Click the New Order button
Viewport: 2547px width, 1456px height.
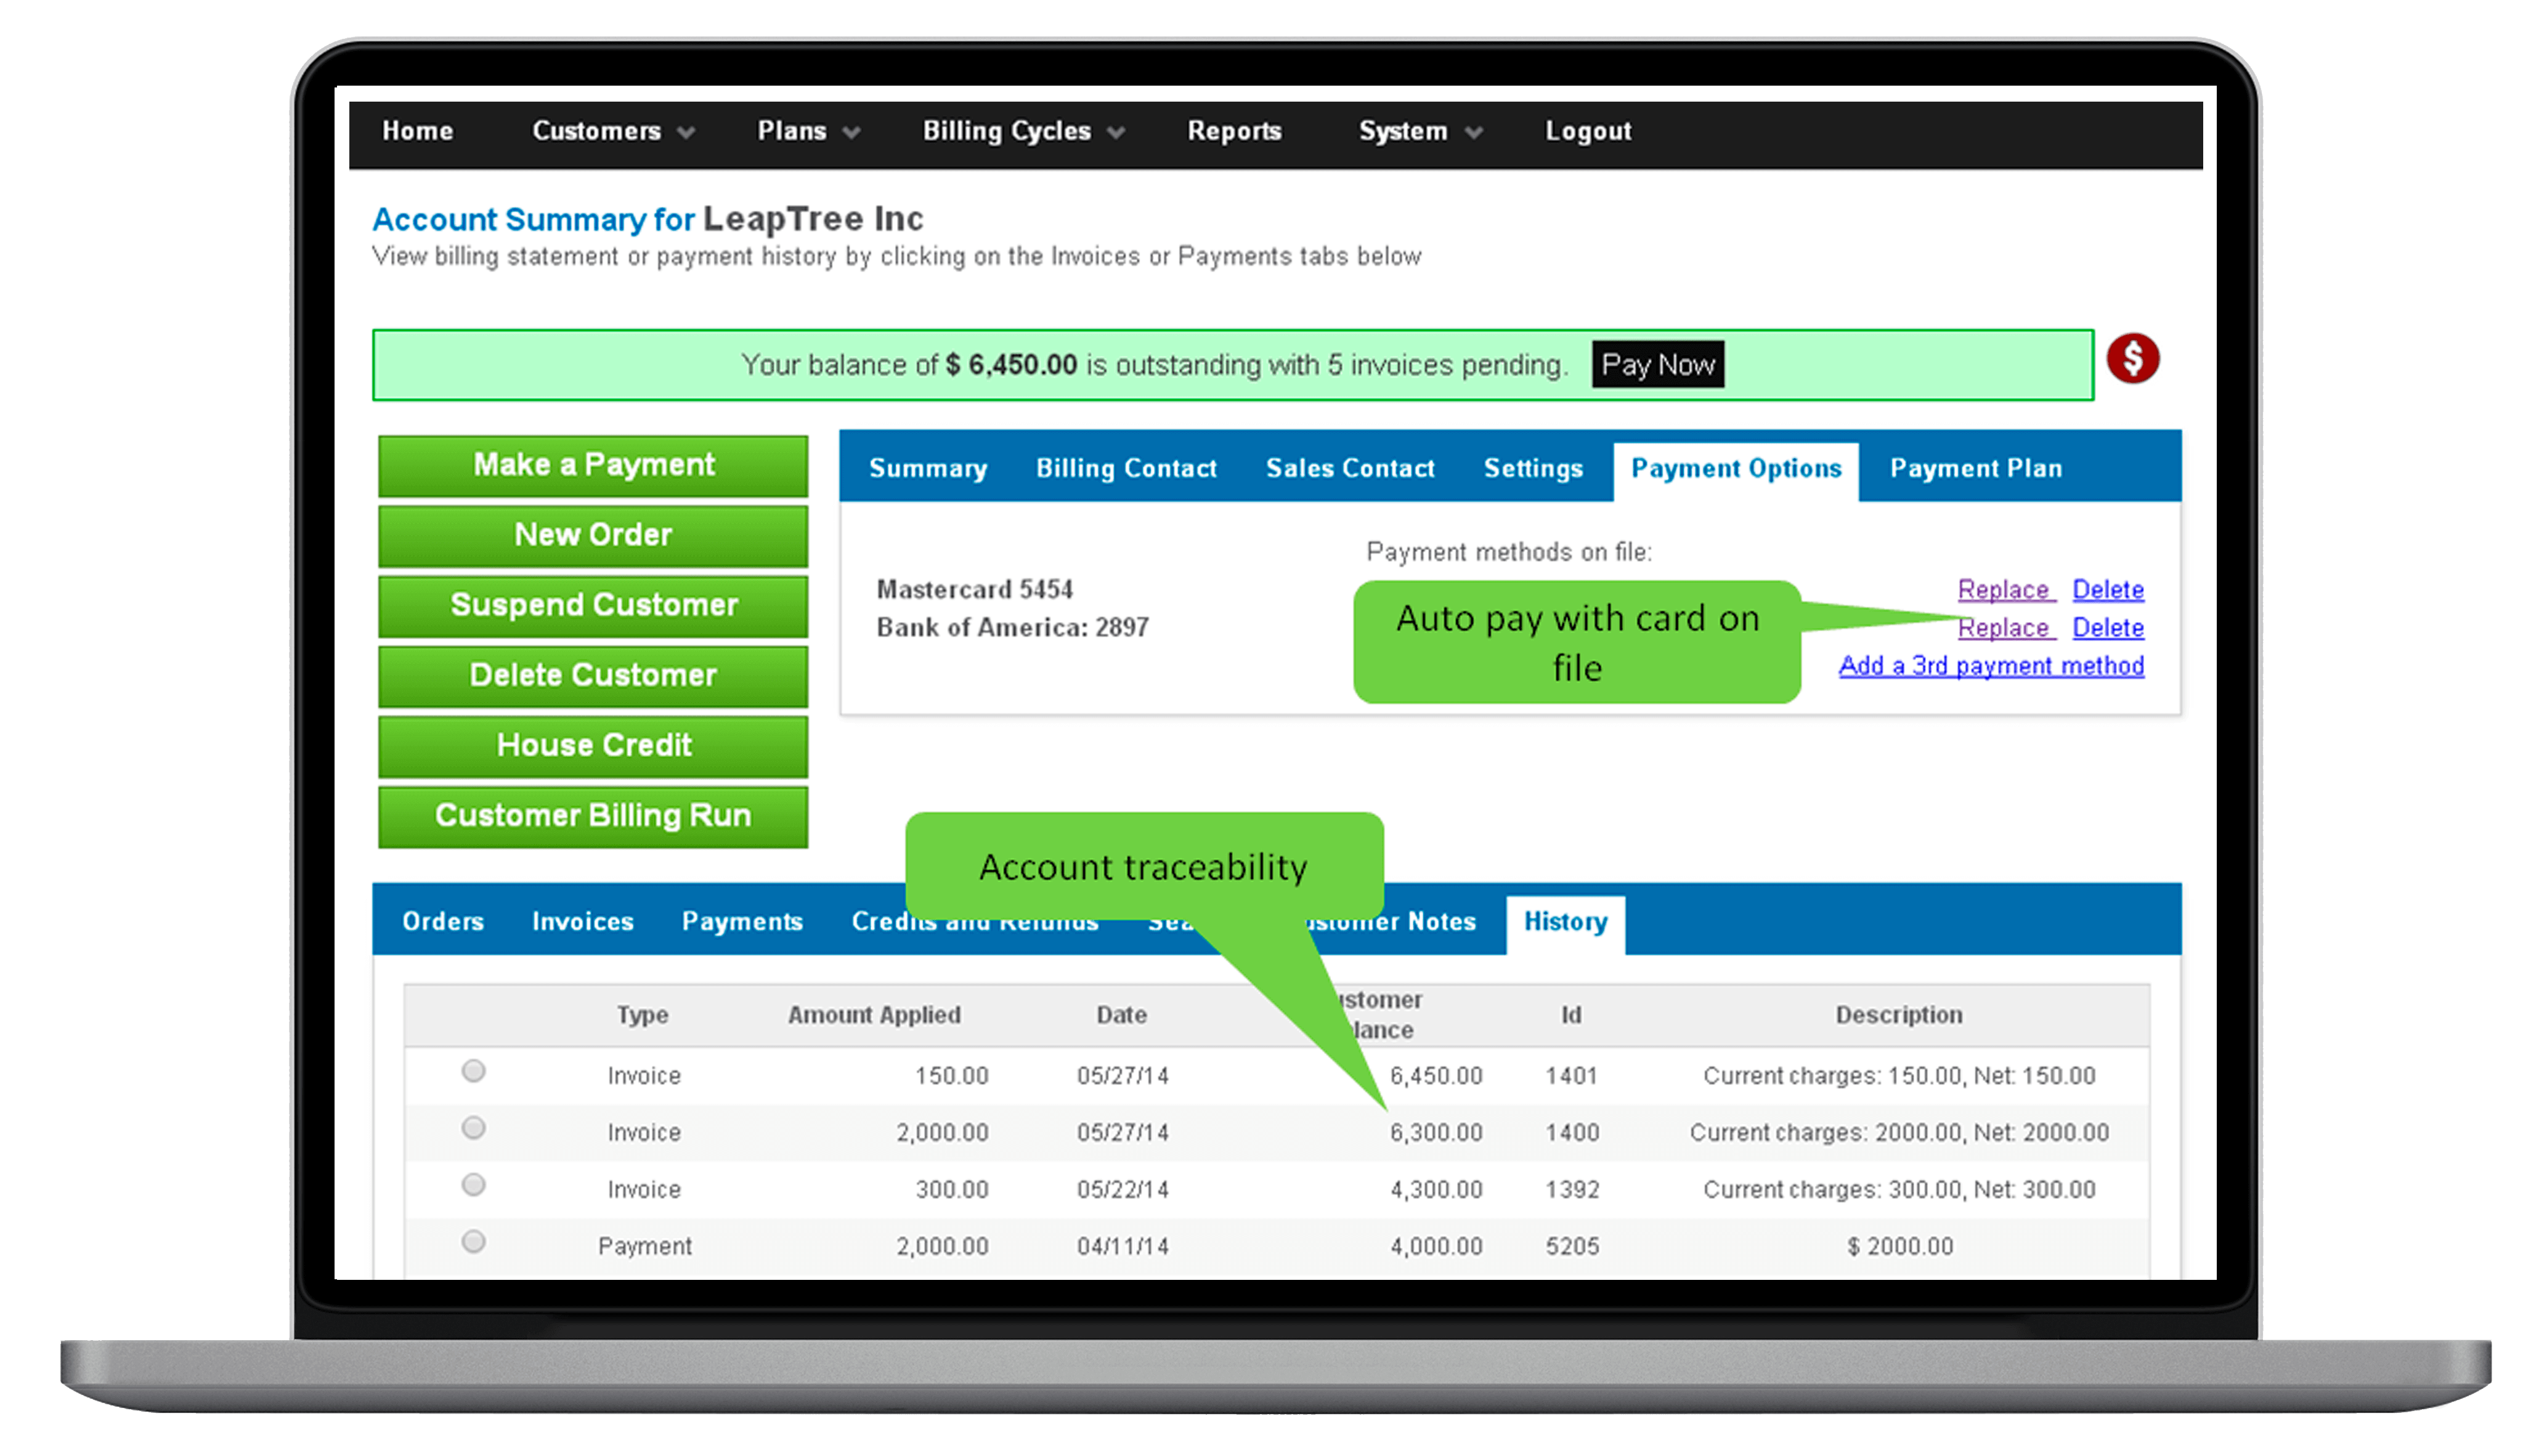click(593, 535)
